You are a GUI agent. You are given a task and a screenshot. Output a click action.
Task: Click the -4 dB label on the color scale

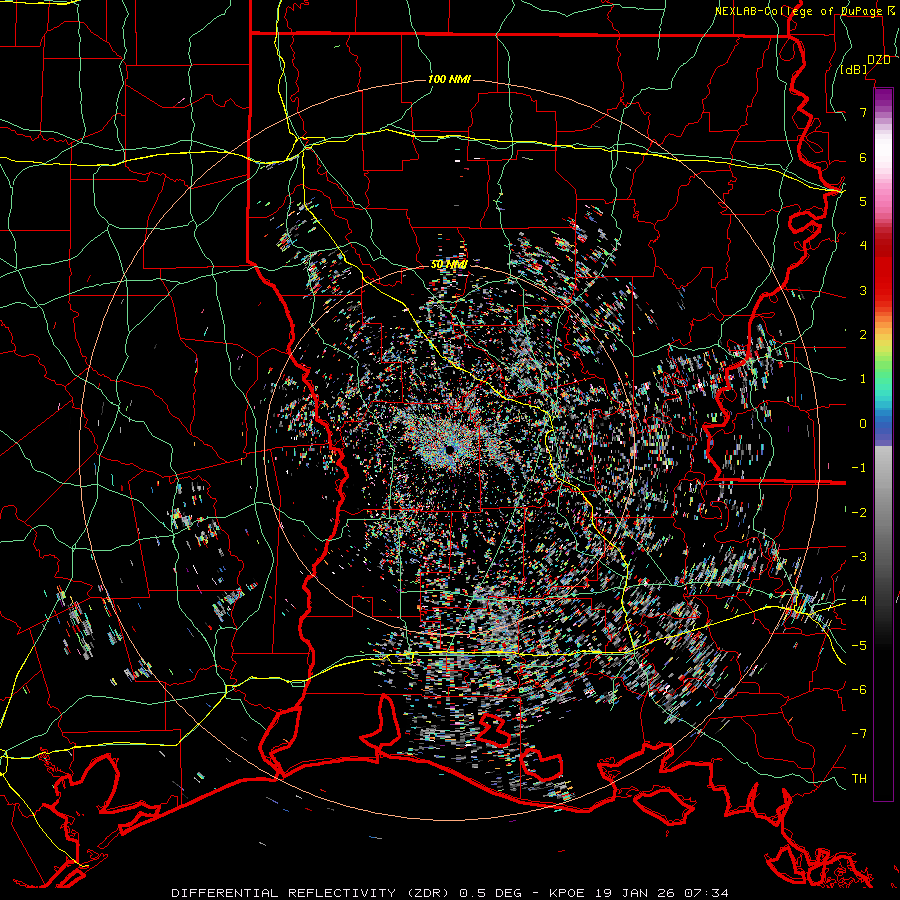(x=859, y=601)
